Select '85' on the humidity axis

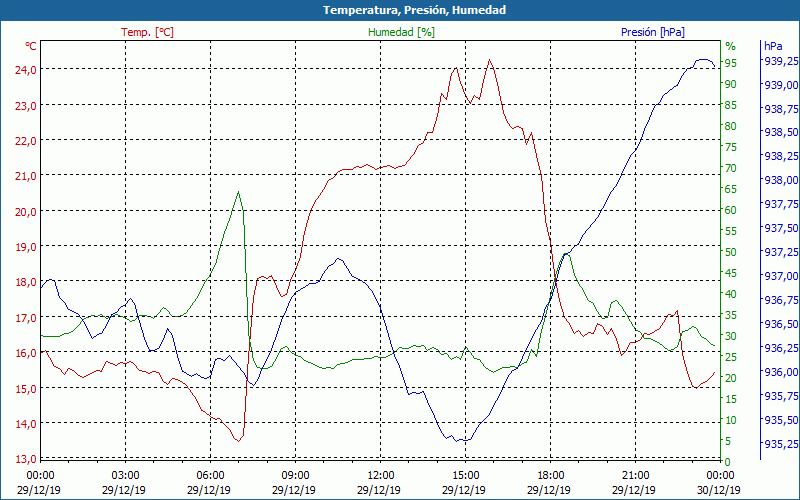[731, 105]
